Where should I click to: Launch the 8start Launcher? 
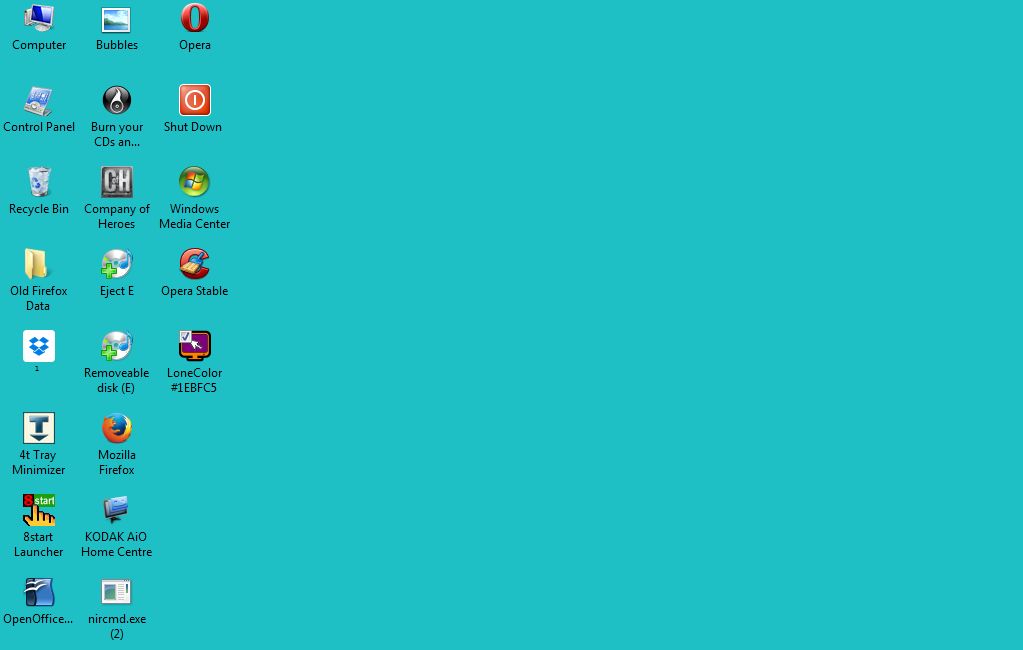[38, 510]
